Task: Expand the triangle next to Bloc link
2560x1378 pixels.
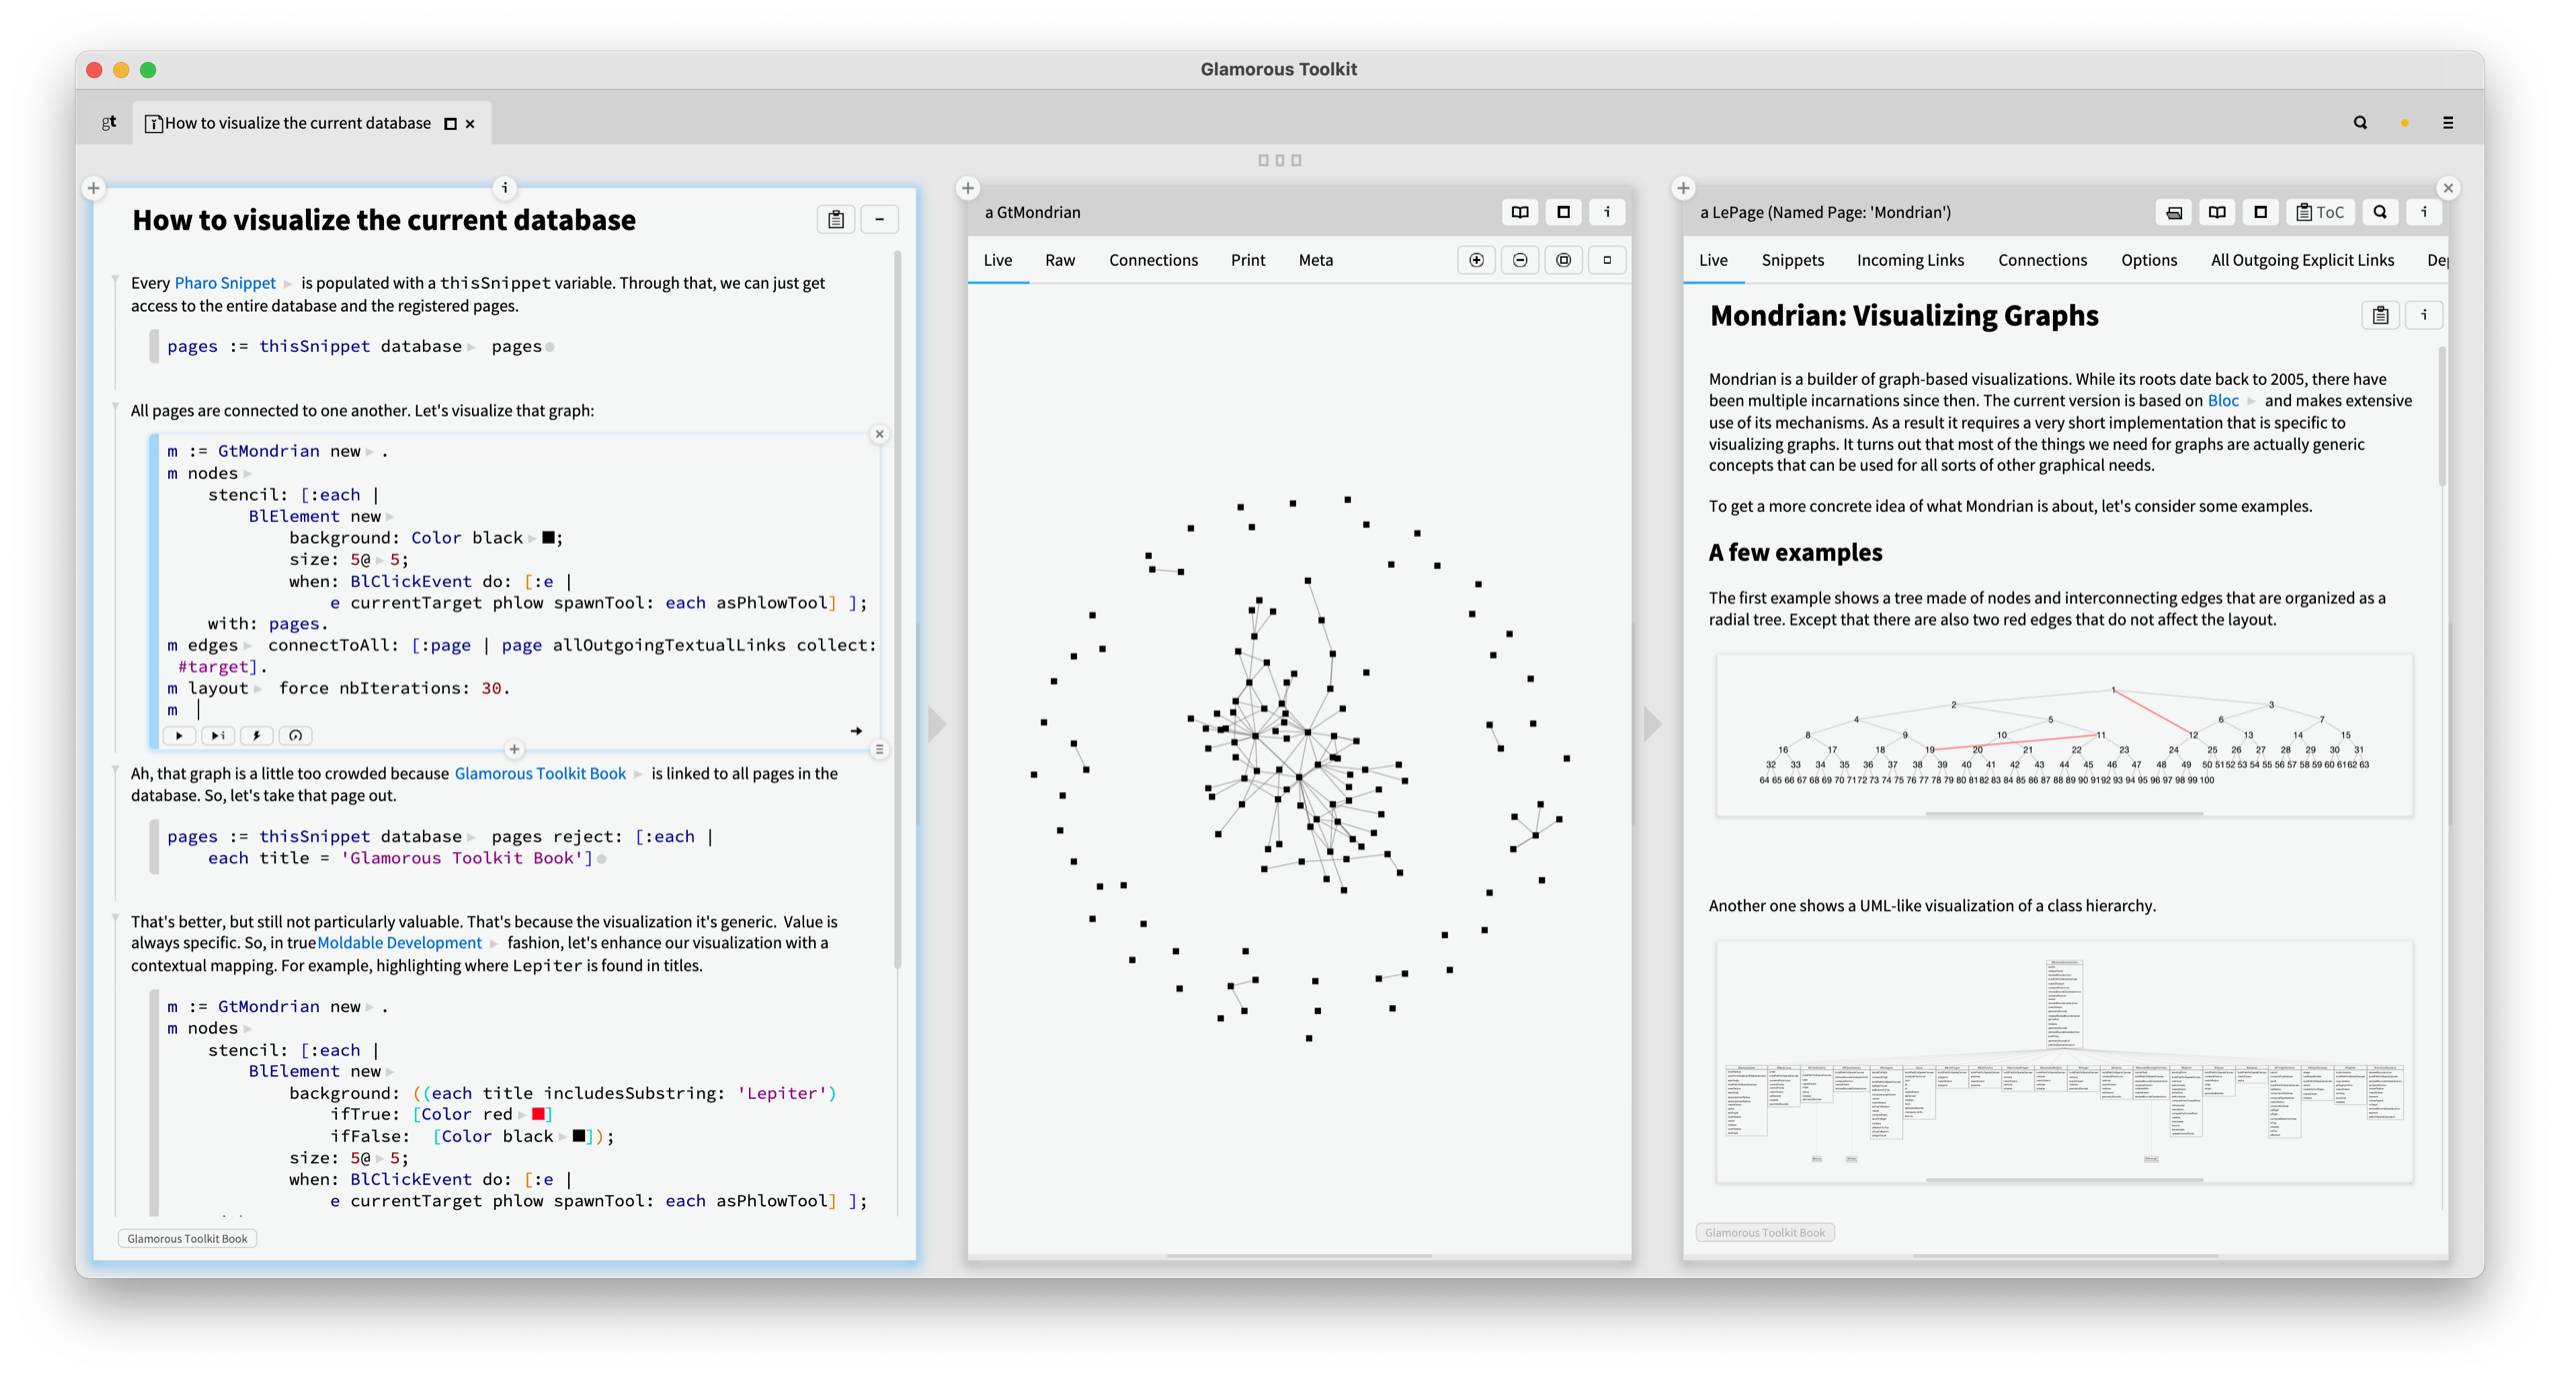Action: click(2251, 401)
